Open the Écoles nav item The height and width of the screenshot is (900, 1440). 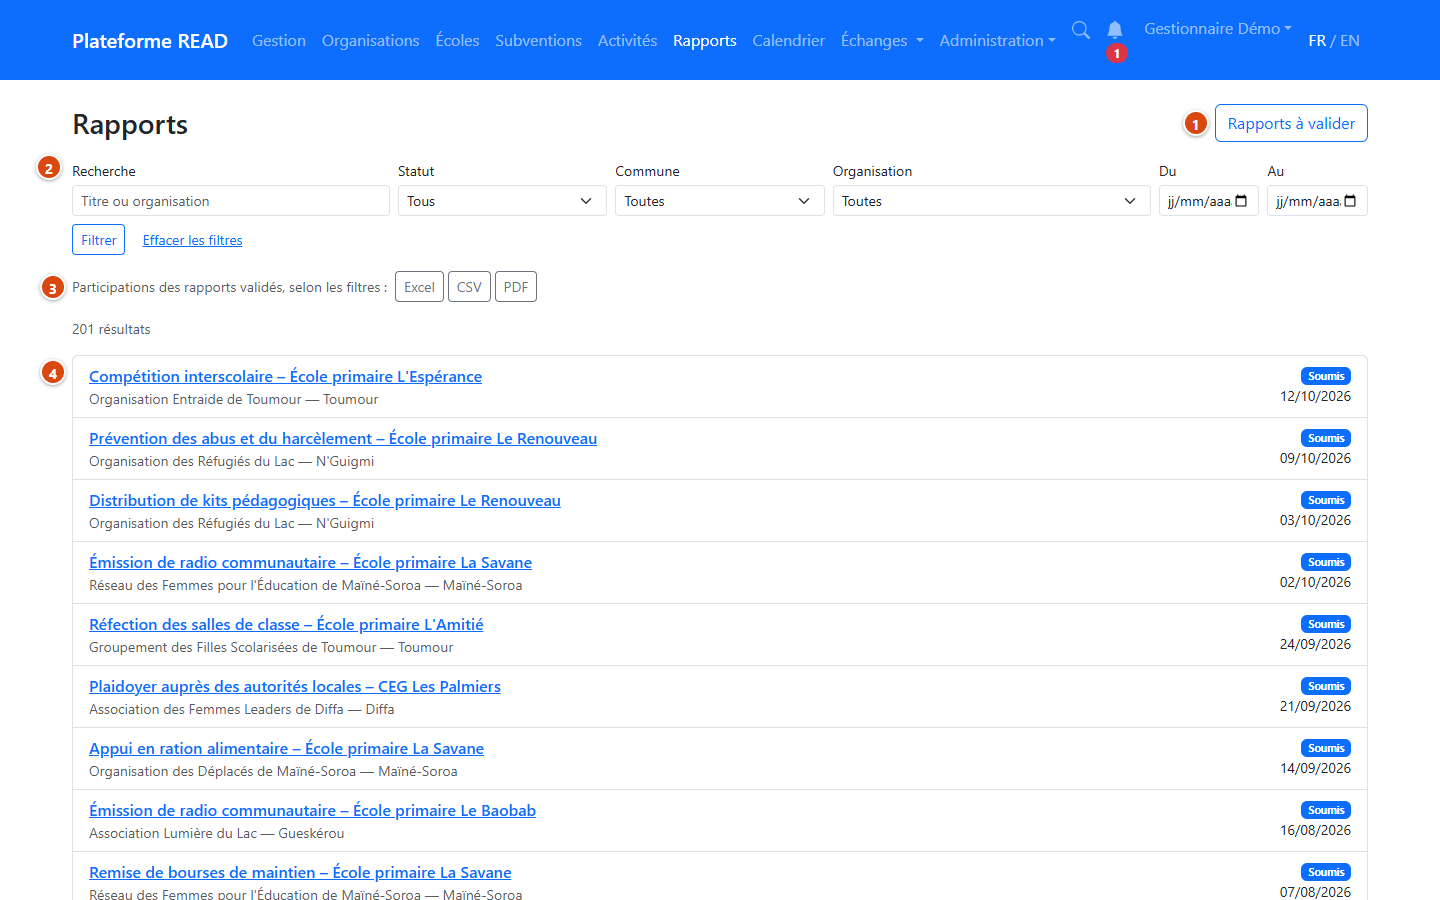click(457, 41)
